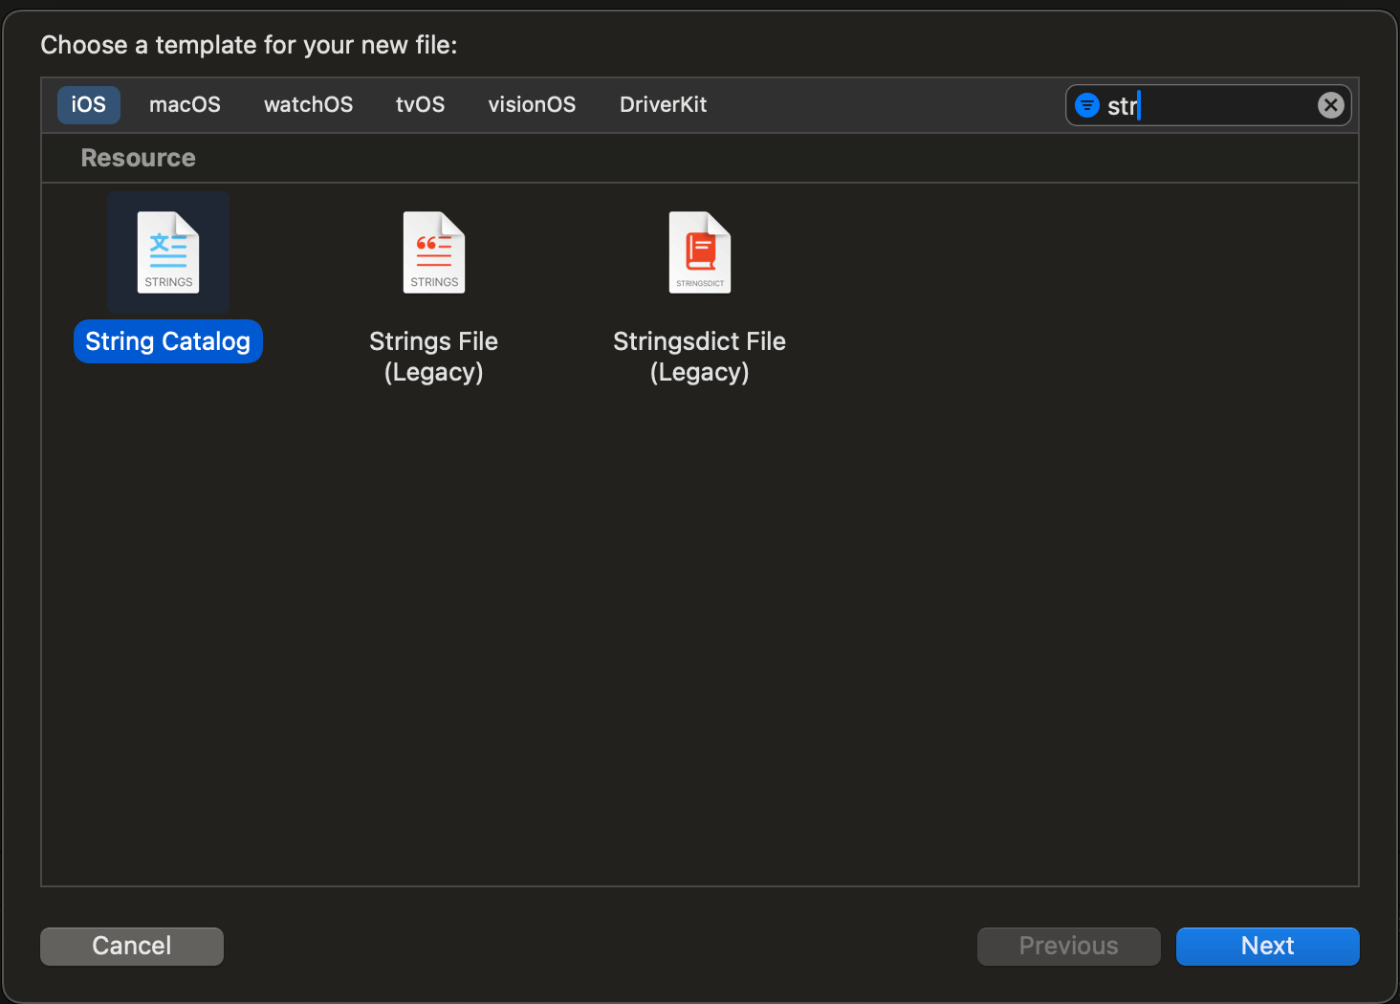Click the filter icon in search field
The width and height of the screenshot is (1400, 1004).
point(1087,105)
